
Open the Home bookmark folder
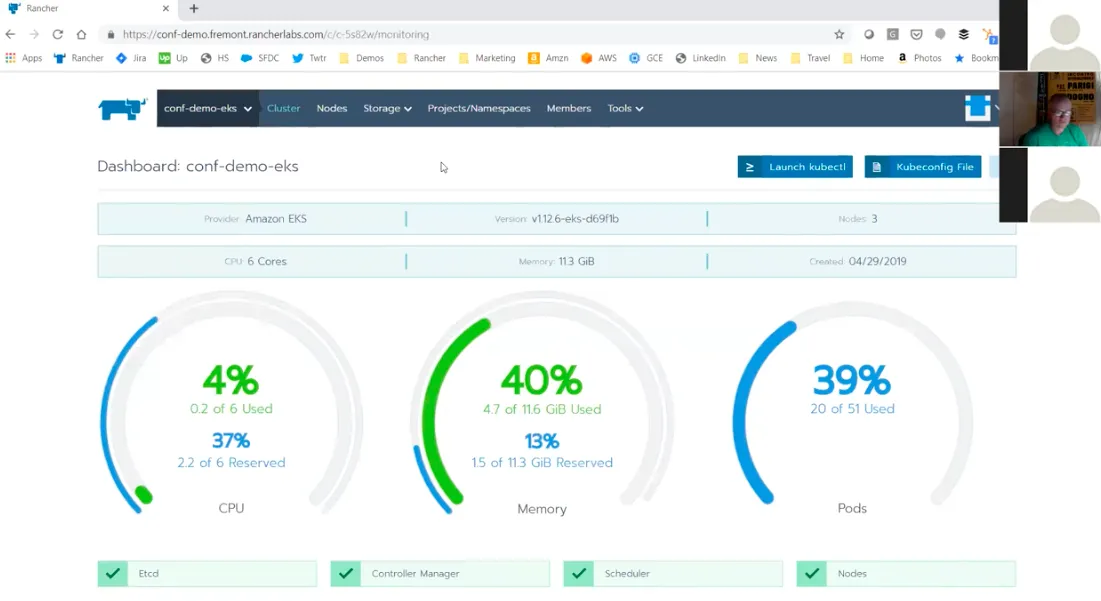click(x=864, y=58)
